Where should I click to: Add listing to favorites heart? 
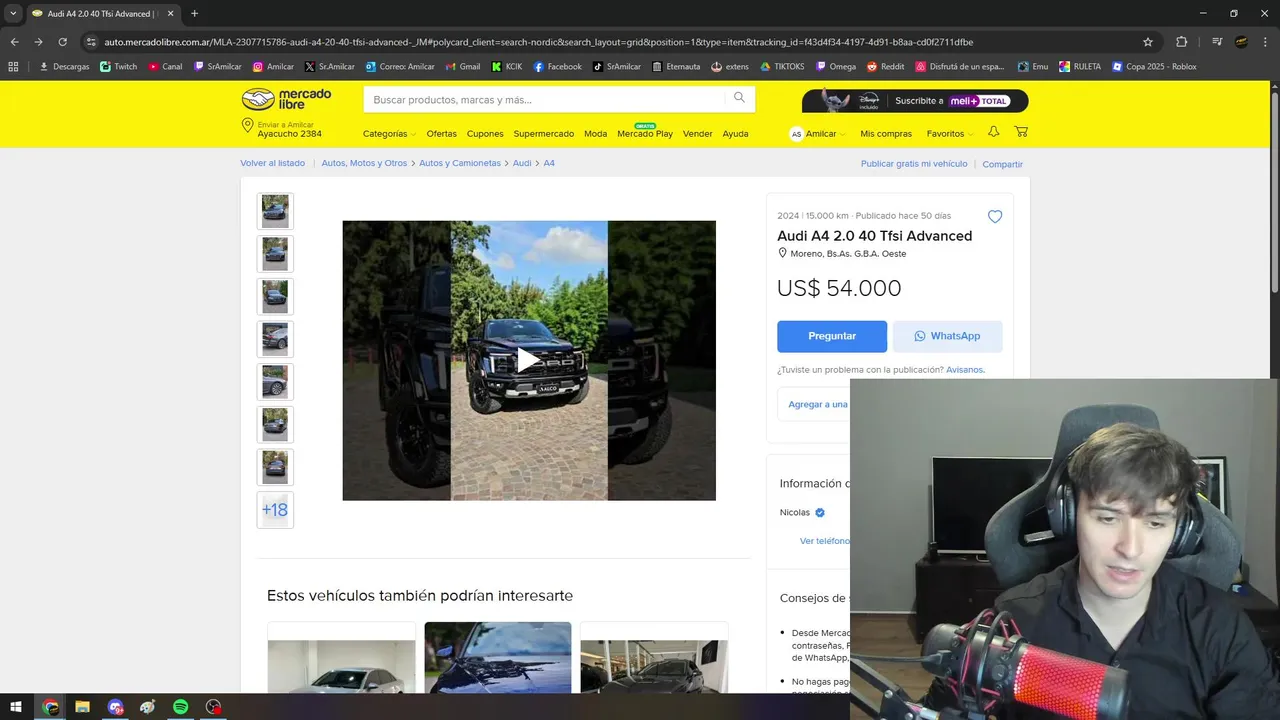[995, 217]
